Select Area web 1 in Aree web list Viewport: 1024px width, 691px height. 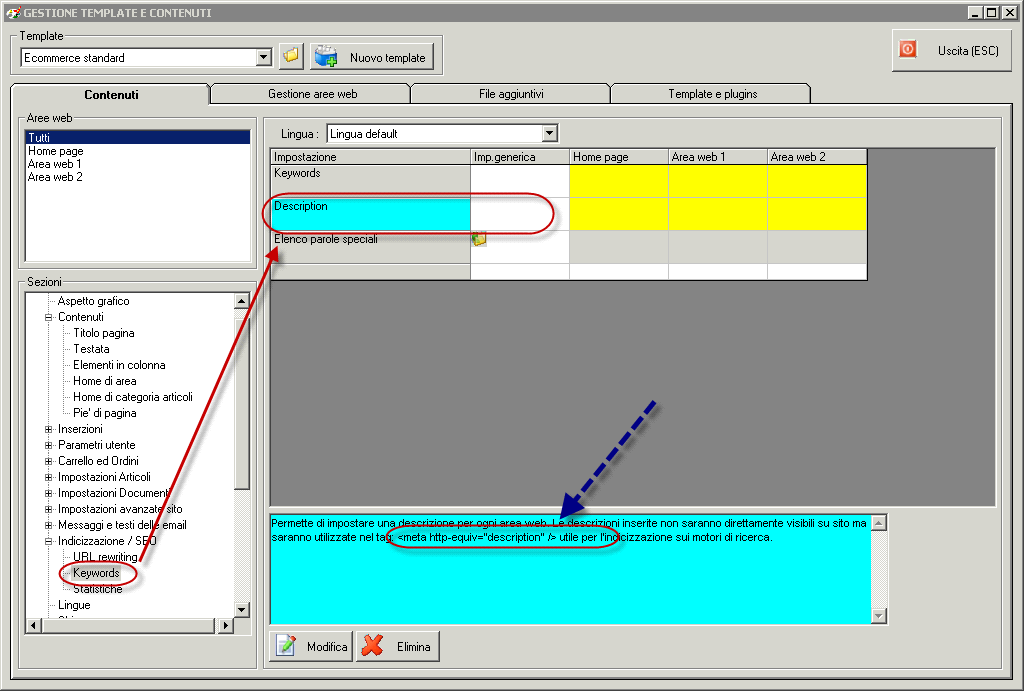[55, 164]
